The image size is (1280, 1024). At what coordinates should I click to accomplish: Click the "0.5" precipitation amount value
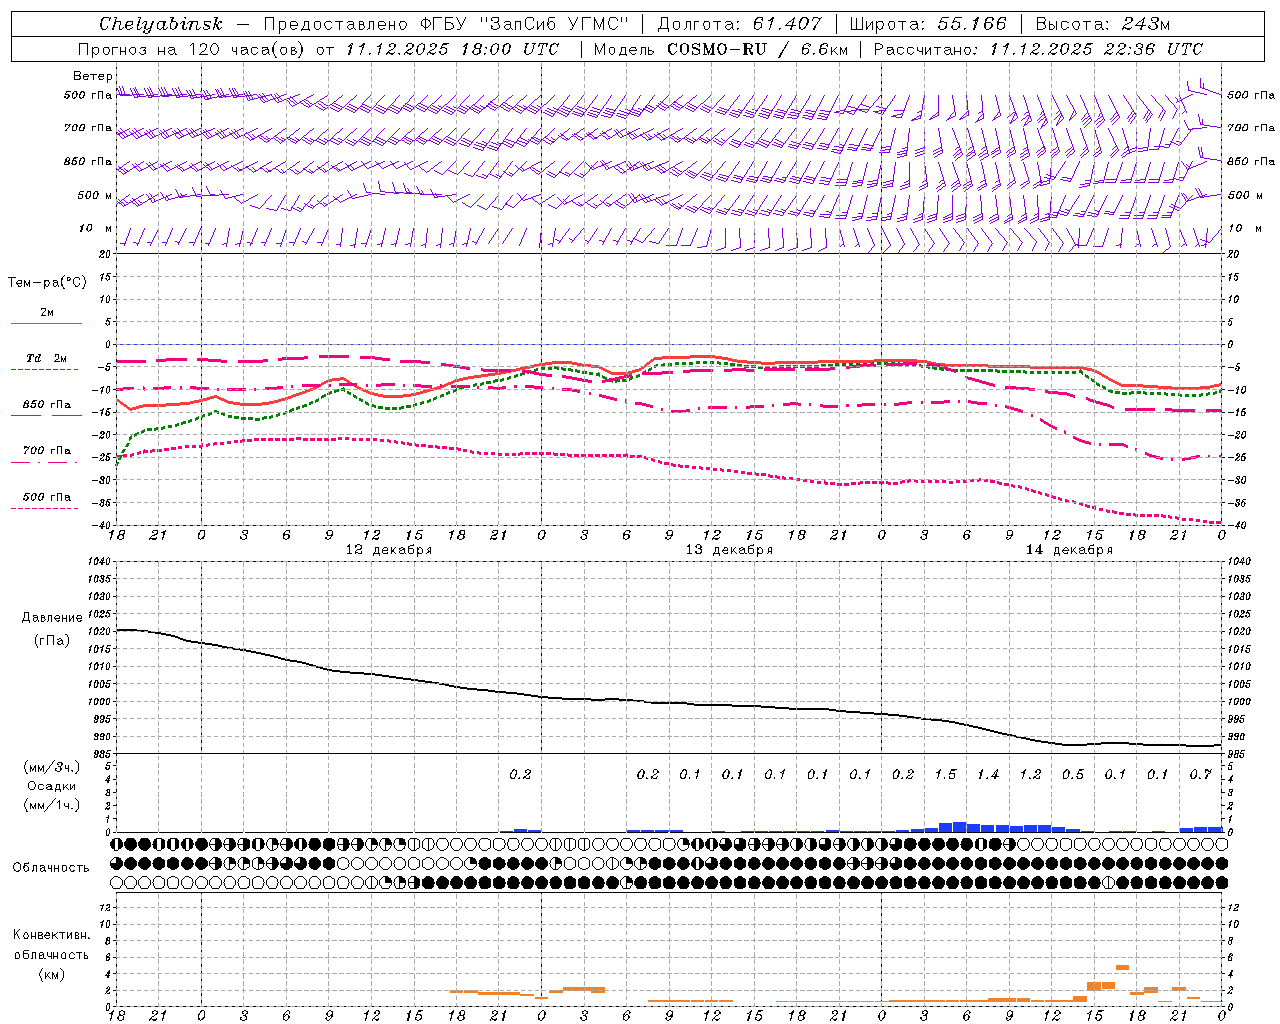coord(1073,774)
